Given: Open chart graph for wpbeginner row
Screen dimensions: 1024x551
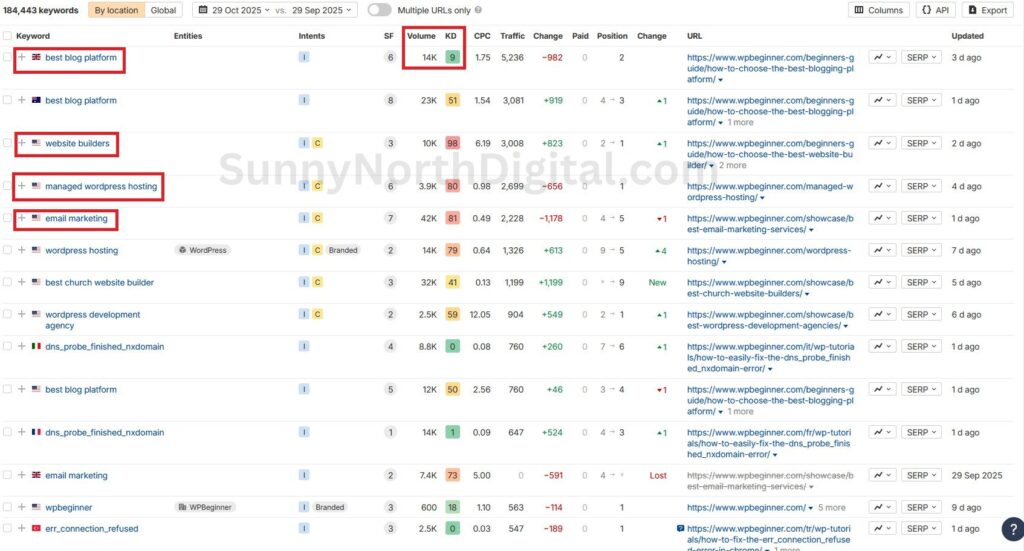Looking at the screenshot, I should click(x=882, y=507).
